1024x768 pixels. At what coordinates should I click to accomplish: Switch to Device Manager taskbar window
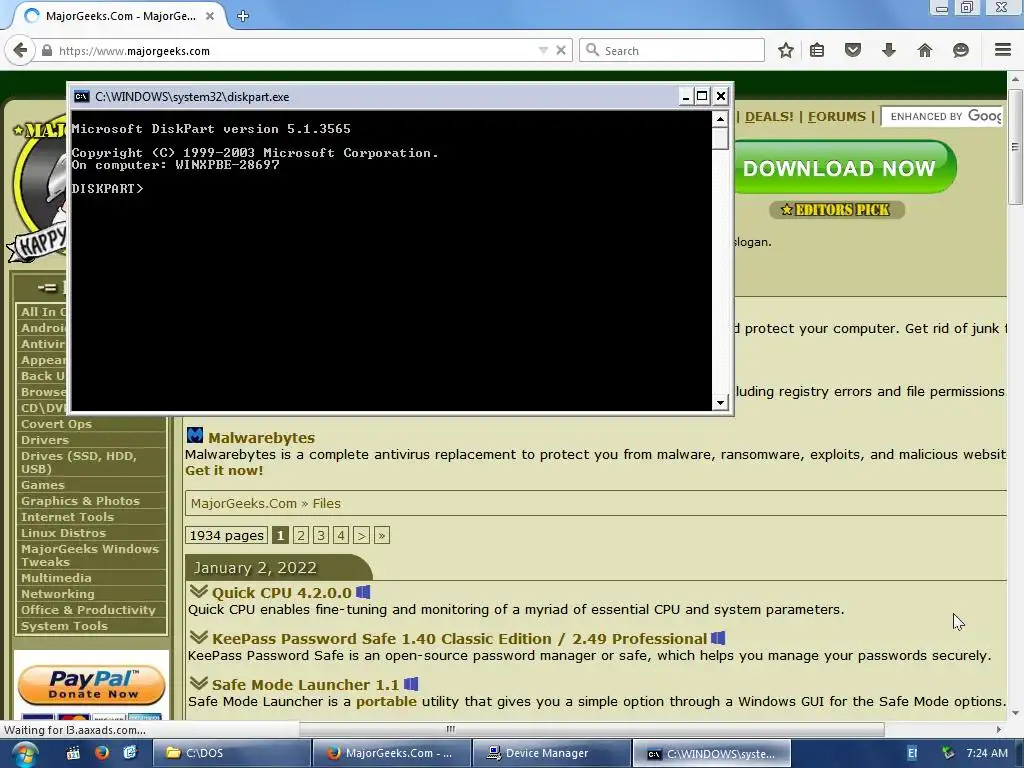550,753
